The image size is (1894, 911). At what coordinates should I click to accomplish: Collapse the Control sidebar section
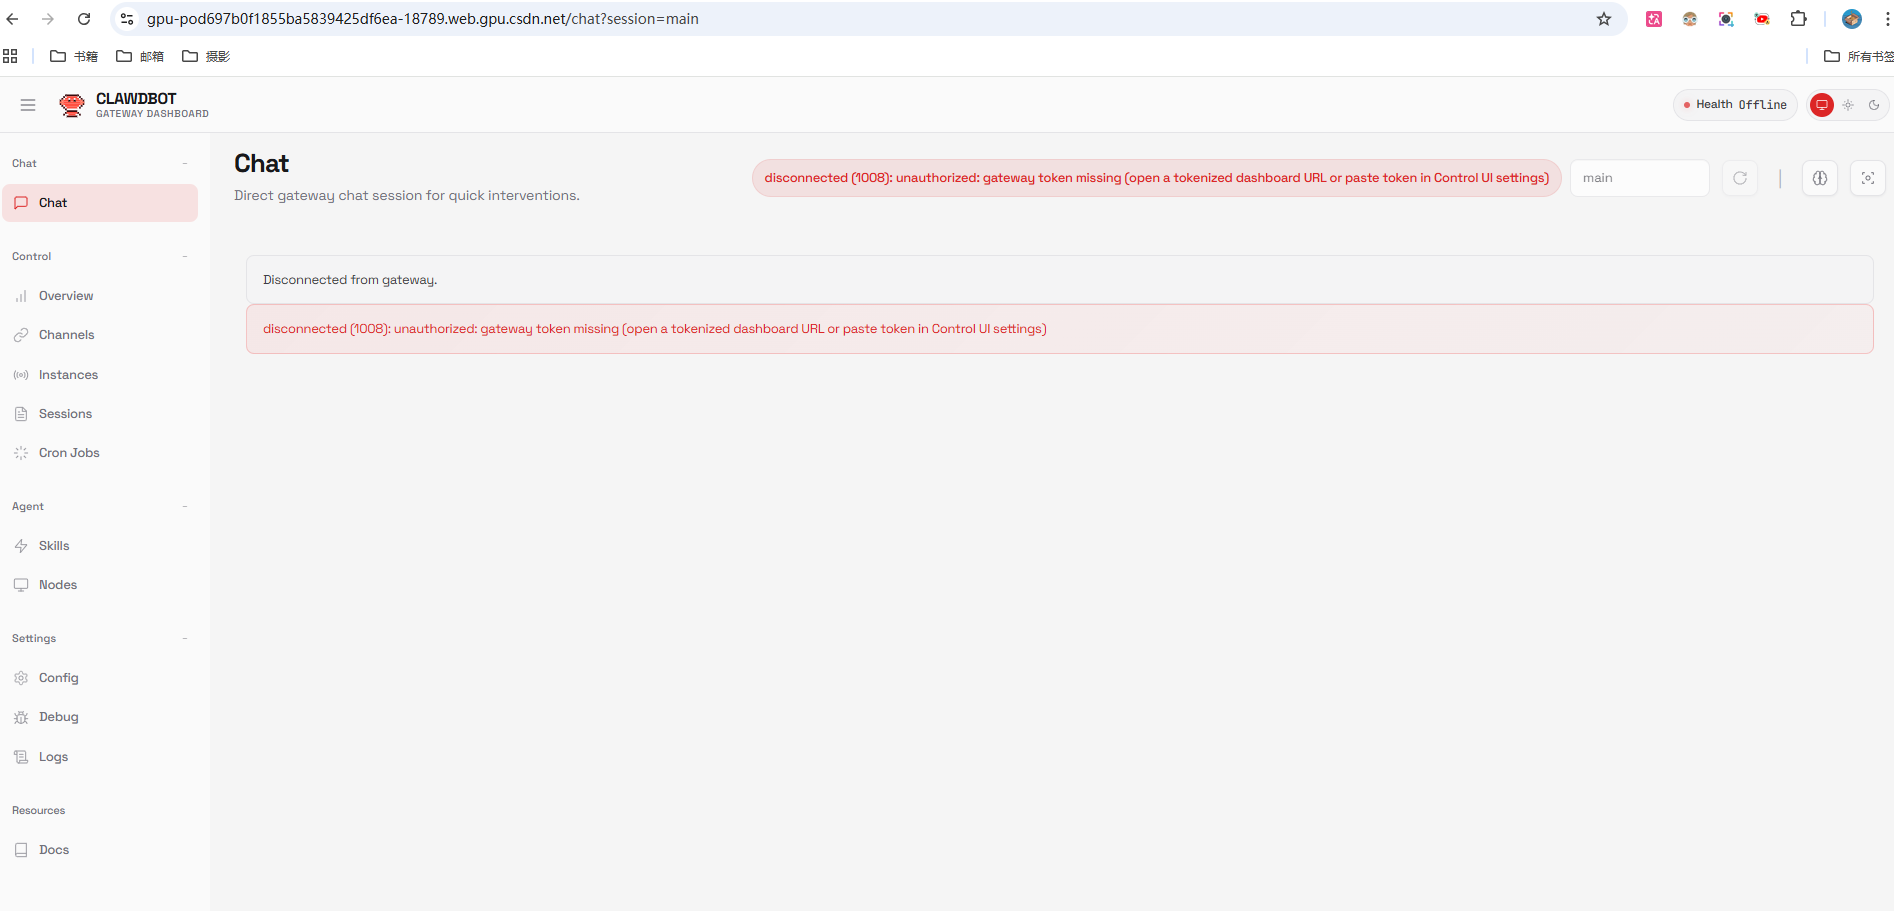coord(185,257)
